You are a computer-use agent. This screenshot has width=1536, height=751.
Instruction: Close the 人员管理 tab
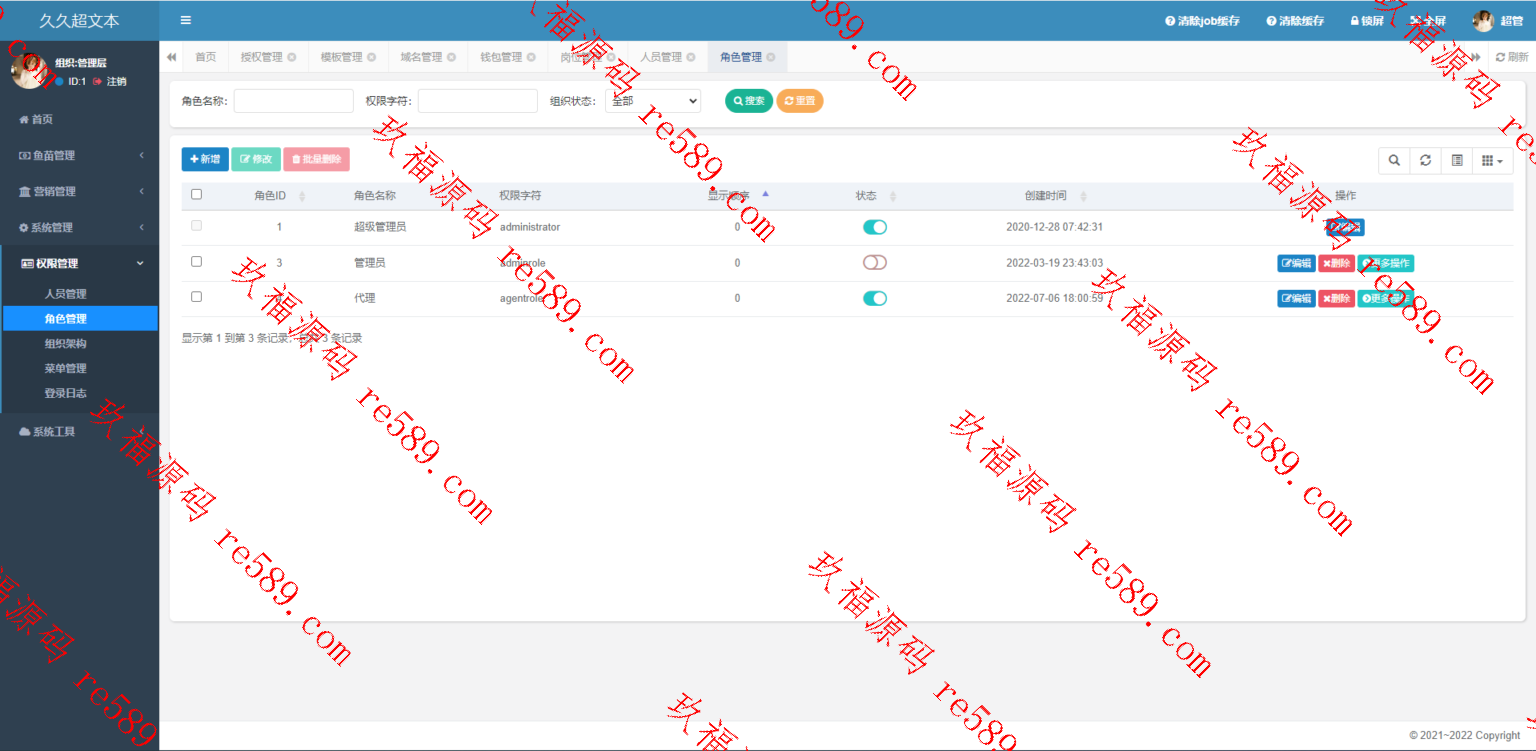tap(691, 57)
